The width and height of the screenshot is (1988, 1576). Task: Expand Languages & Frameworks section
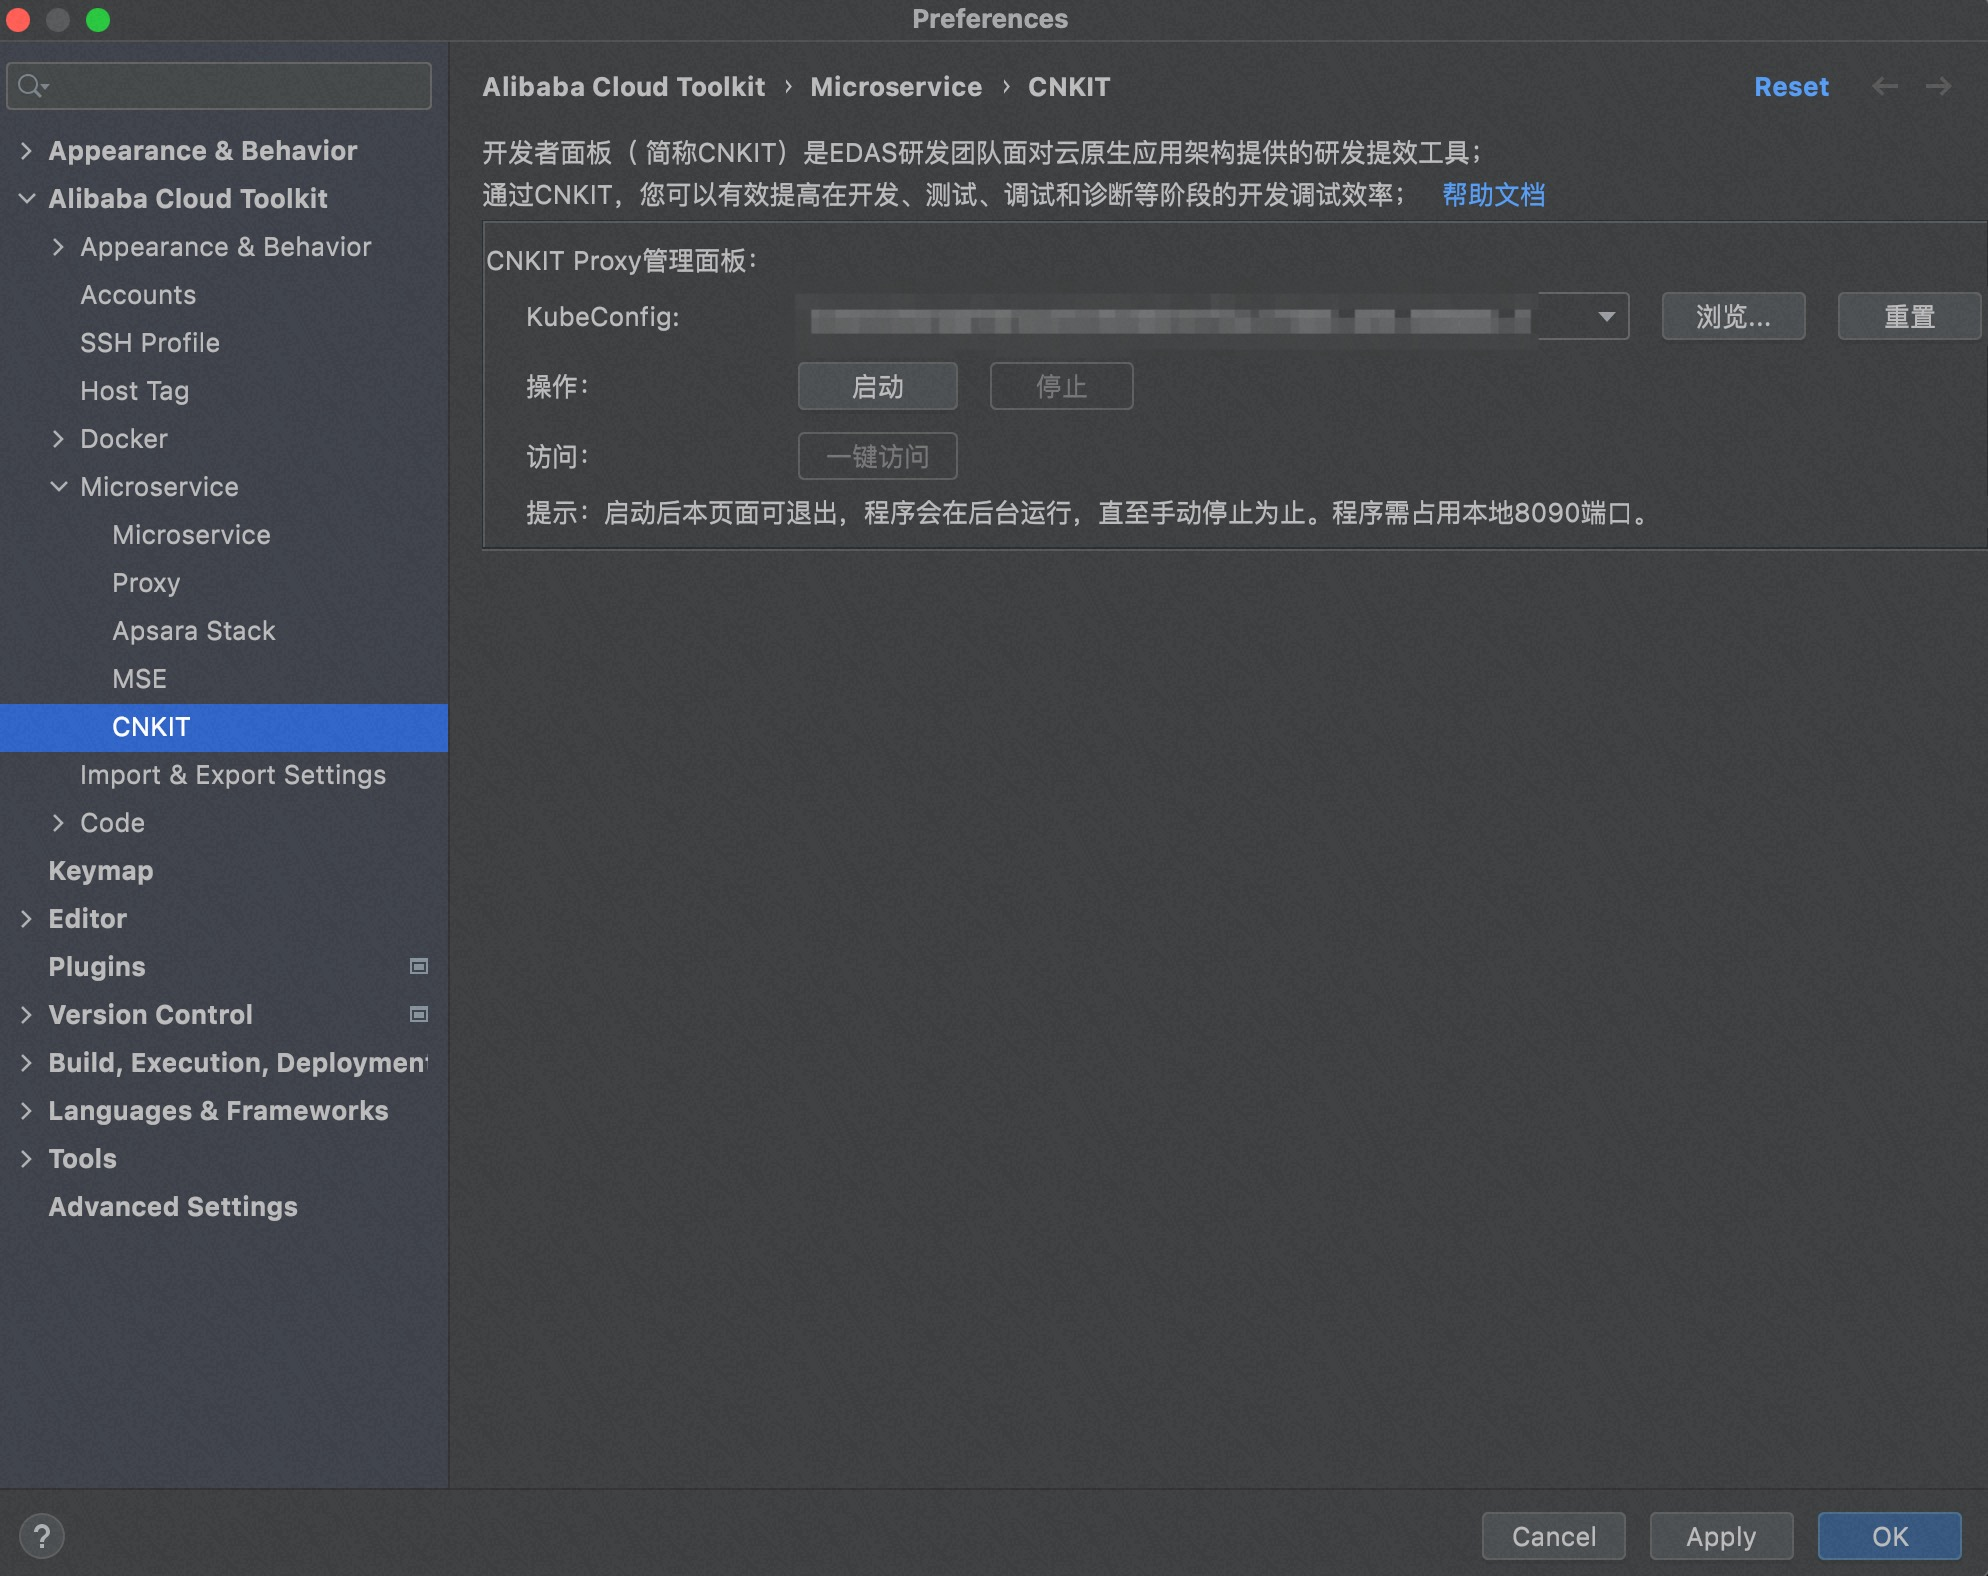(x=27, y=1111)
